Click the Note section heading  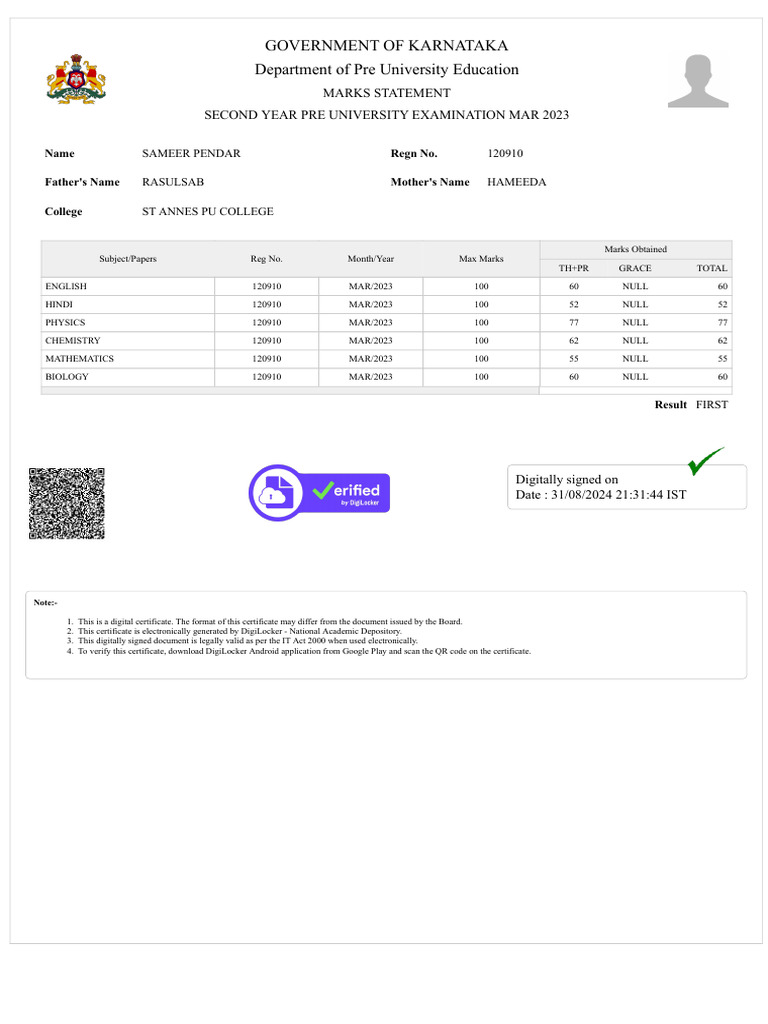click(x=46, y=602)
